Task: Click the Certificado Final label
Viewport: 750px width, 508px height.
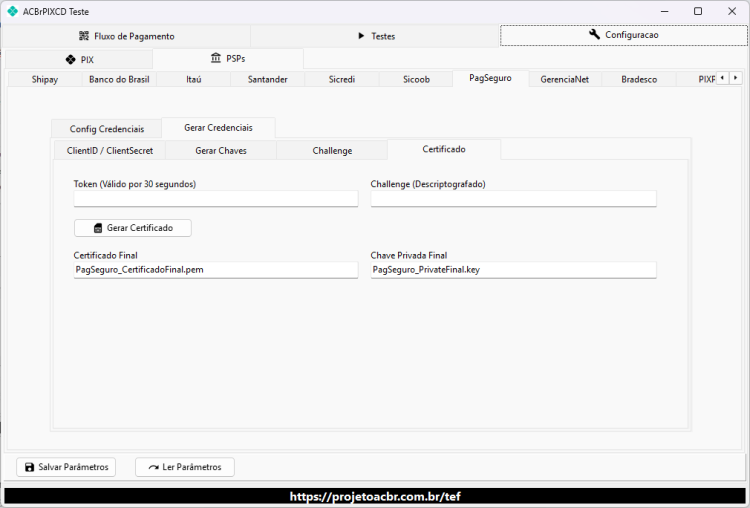Action: click(105, 255)
